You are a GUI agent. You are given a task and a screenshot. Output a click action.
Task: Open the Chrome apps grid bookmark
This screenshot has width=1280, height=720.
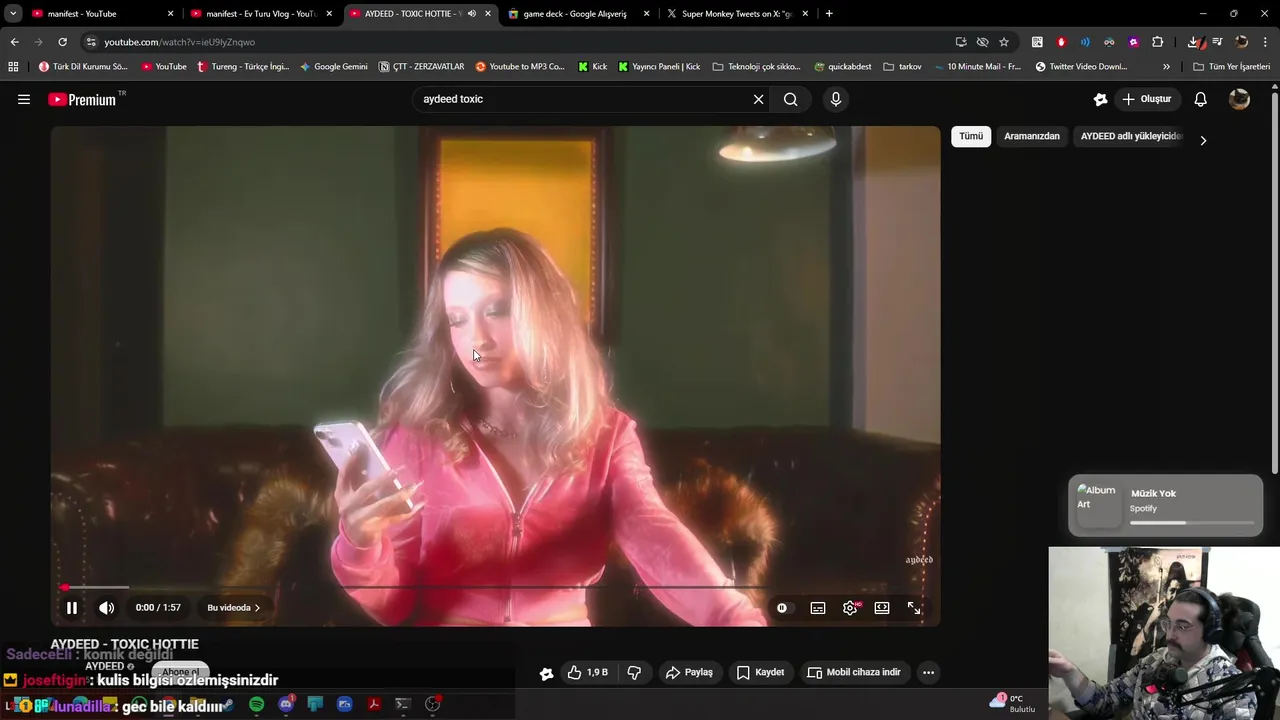[13, 67]
